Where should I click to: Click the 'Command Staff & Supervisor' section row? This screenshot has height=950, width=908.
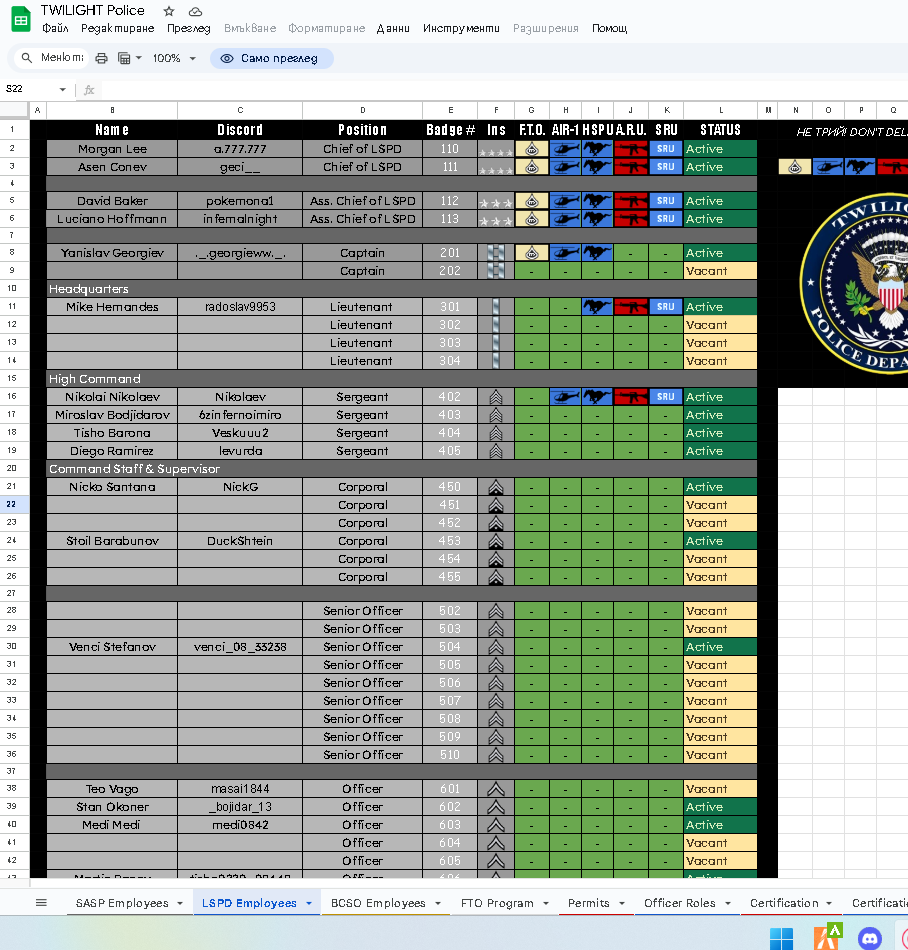coord(402,469)
